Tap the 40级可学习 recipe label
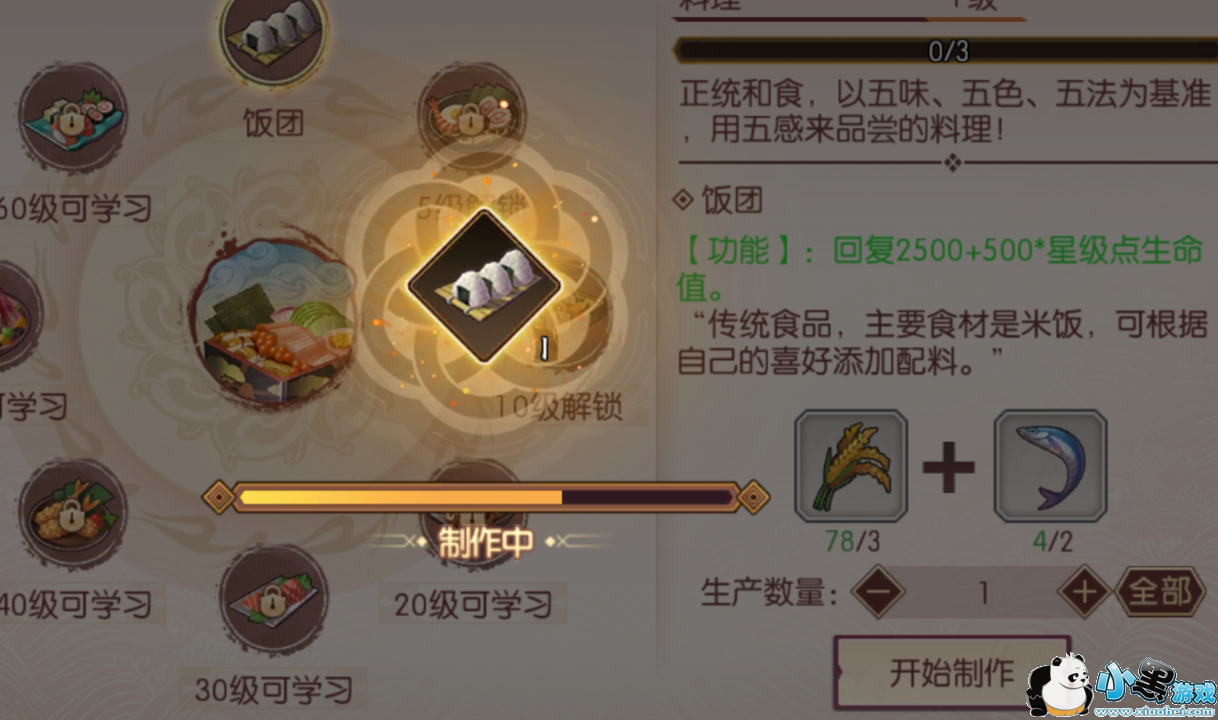 click(76, 604)
